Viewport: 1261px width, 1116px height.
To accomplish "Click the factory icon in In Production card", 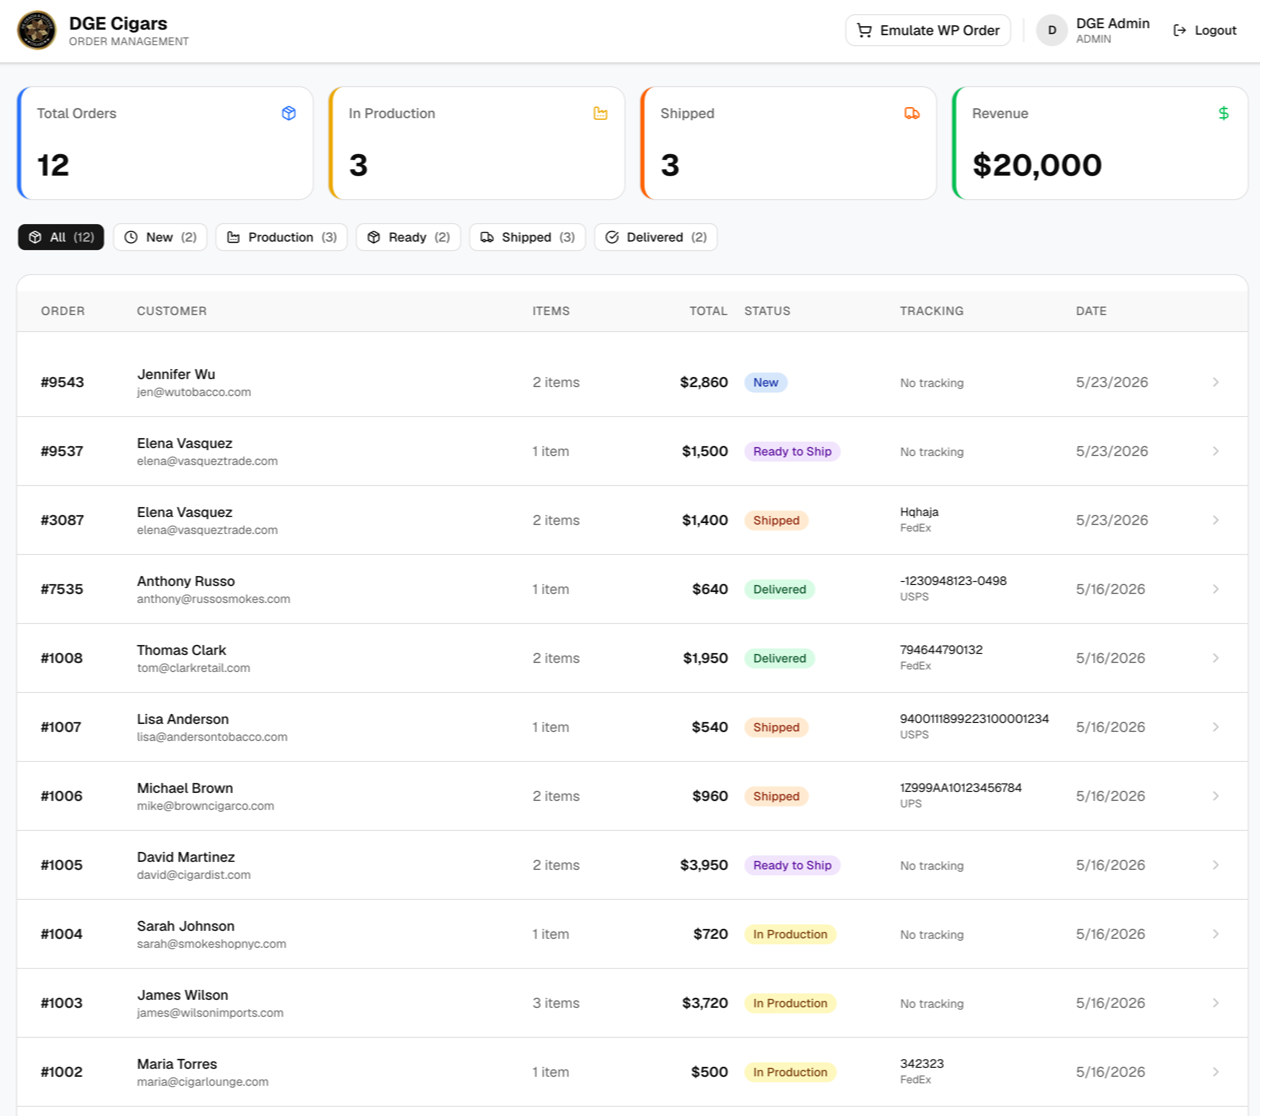I will click(600, 113).
